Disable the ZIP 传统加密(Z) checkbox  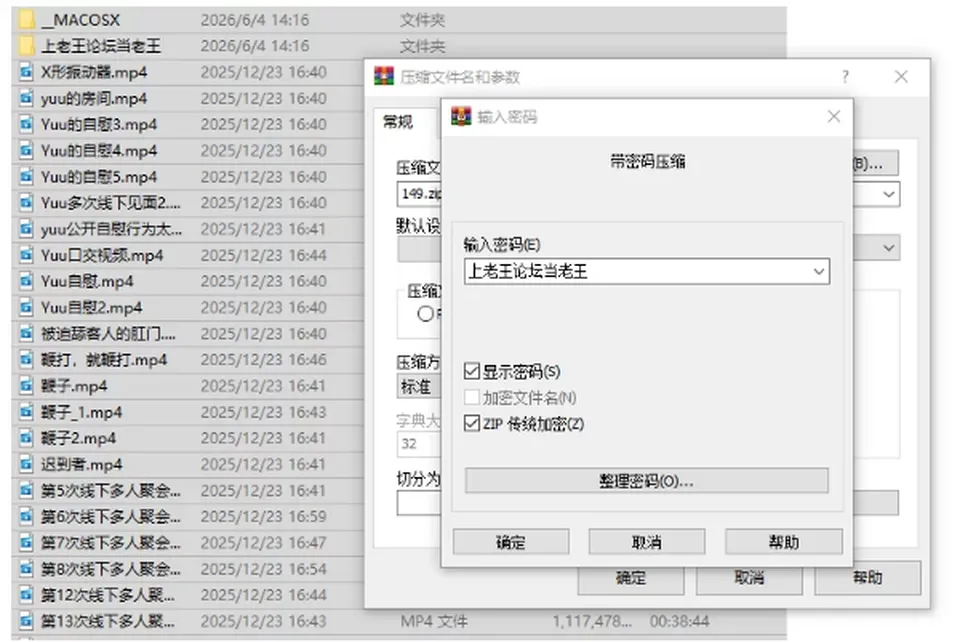(471, 424)
